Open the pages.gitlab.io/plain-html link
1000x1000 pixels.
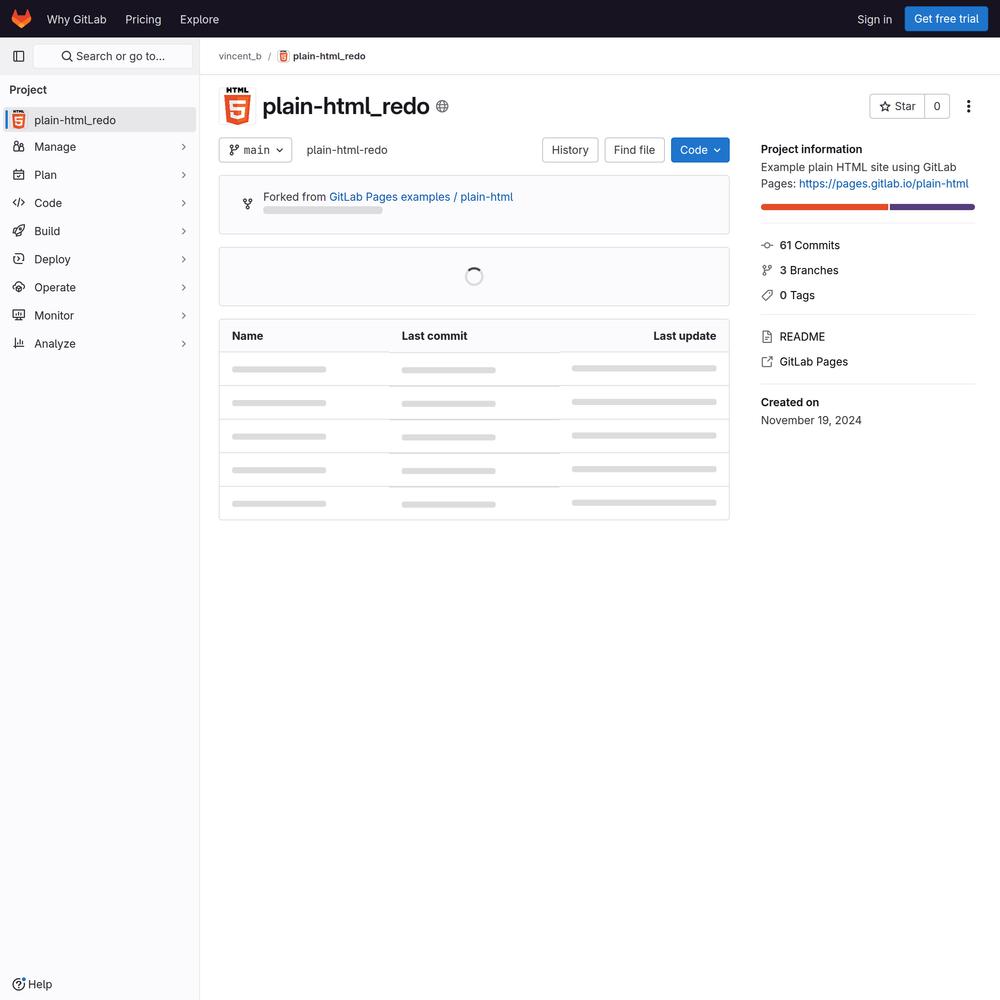(883, 184)
